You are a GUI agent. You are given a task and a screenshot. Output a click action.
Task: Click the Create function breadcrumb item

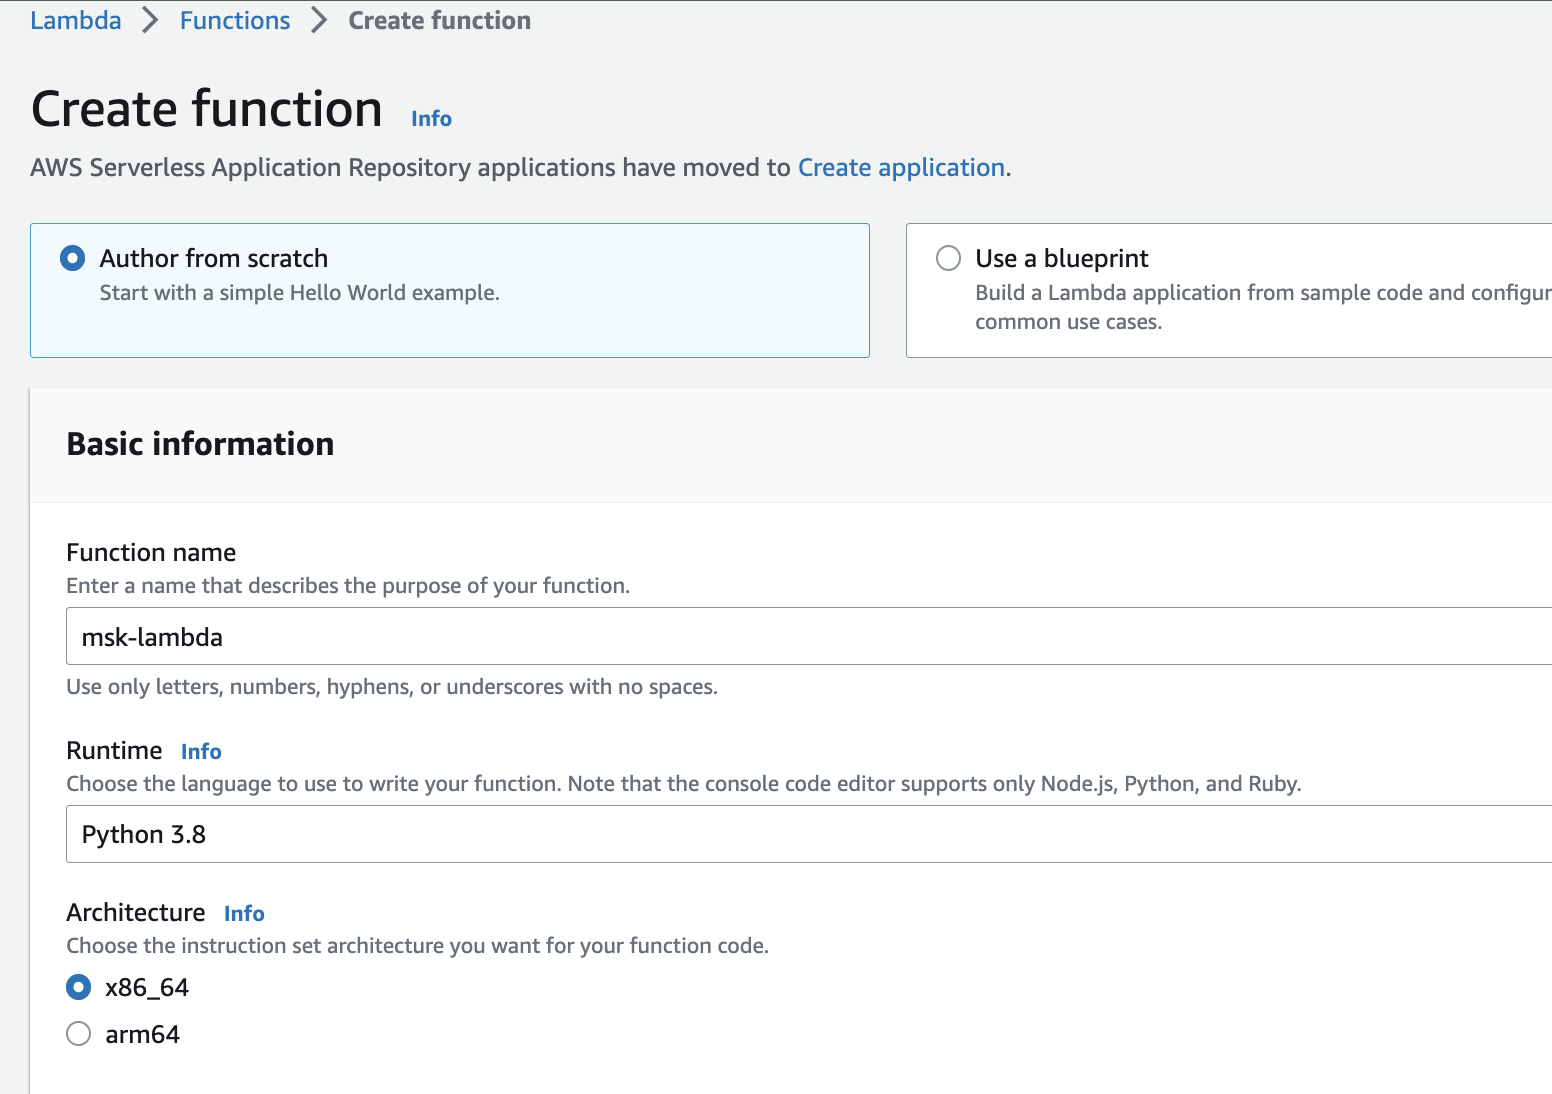439,20
